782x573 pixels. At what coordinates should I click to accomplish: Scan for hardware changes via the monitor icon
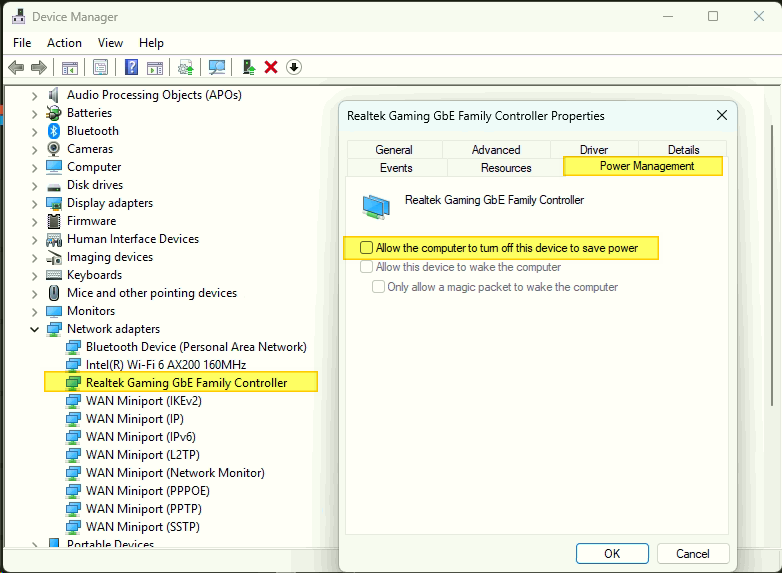pos(216,67)
